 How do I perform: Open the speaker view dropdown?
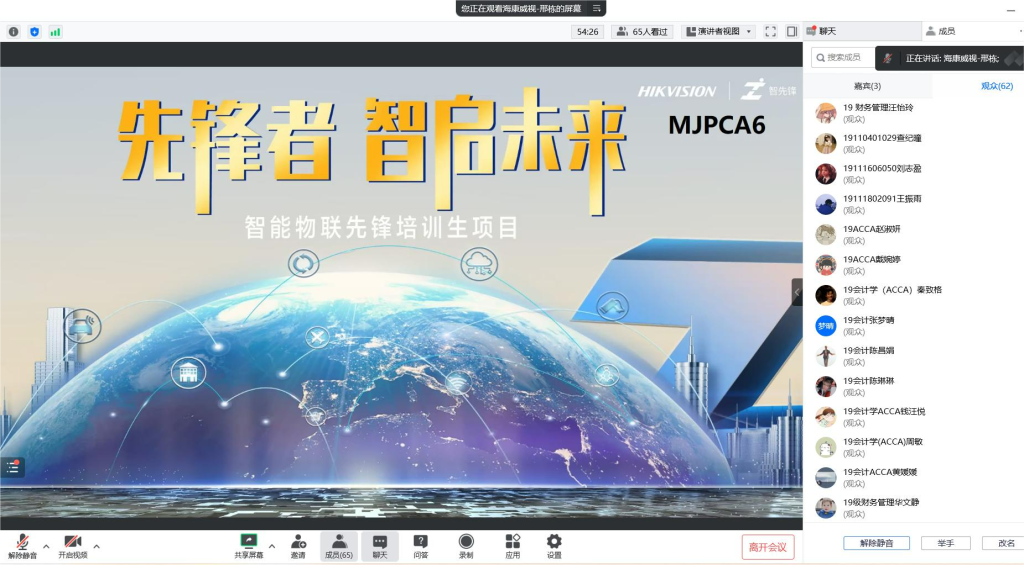coord(718,32)
